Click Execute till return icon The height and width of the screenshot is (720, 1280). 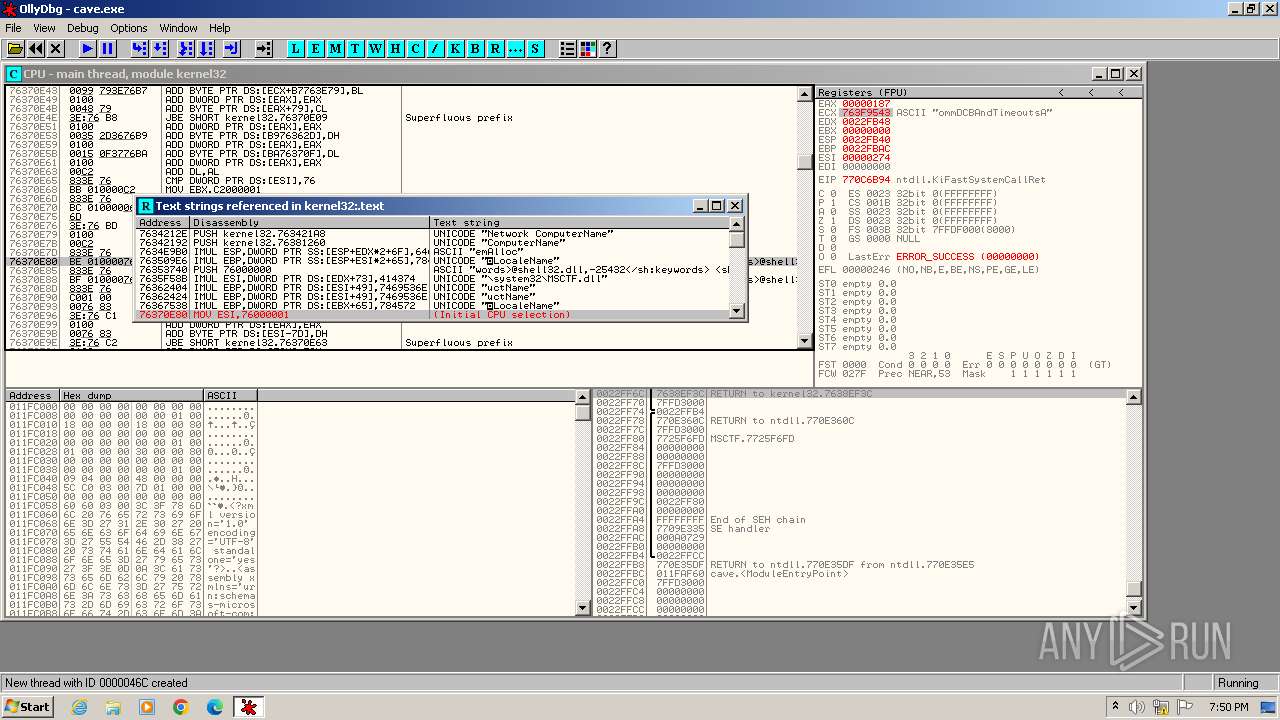point(231,48)
